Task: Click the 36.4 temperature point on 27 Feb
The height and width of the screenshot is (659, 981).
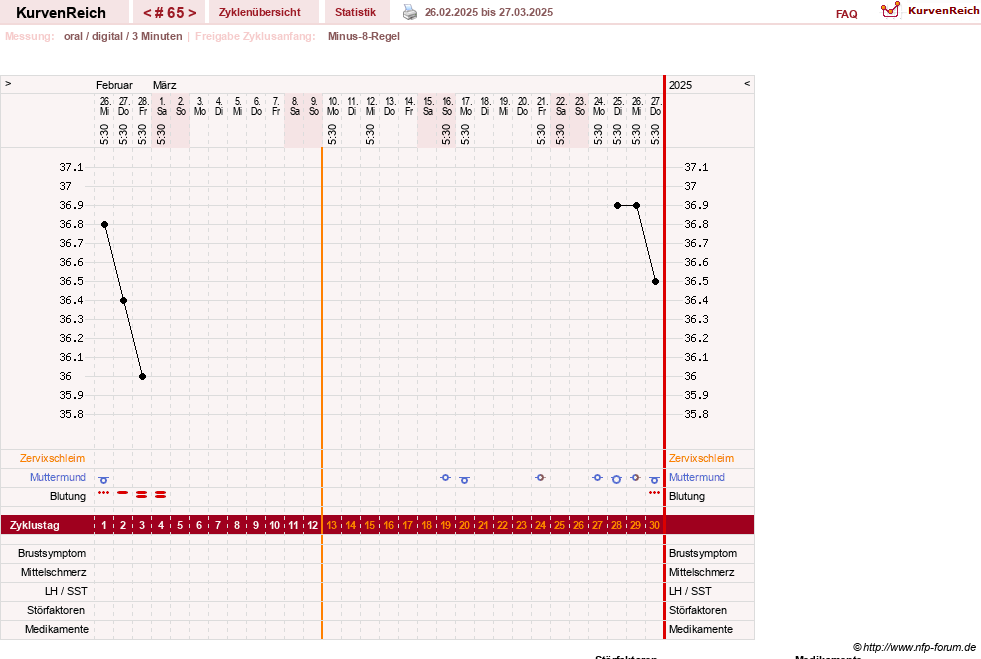Action: (x=123, y=300)
